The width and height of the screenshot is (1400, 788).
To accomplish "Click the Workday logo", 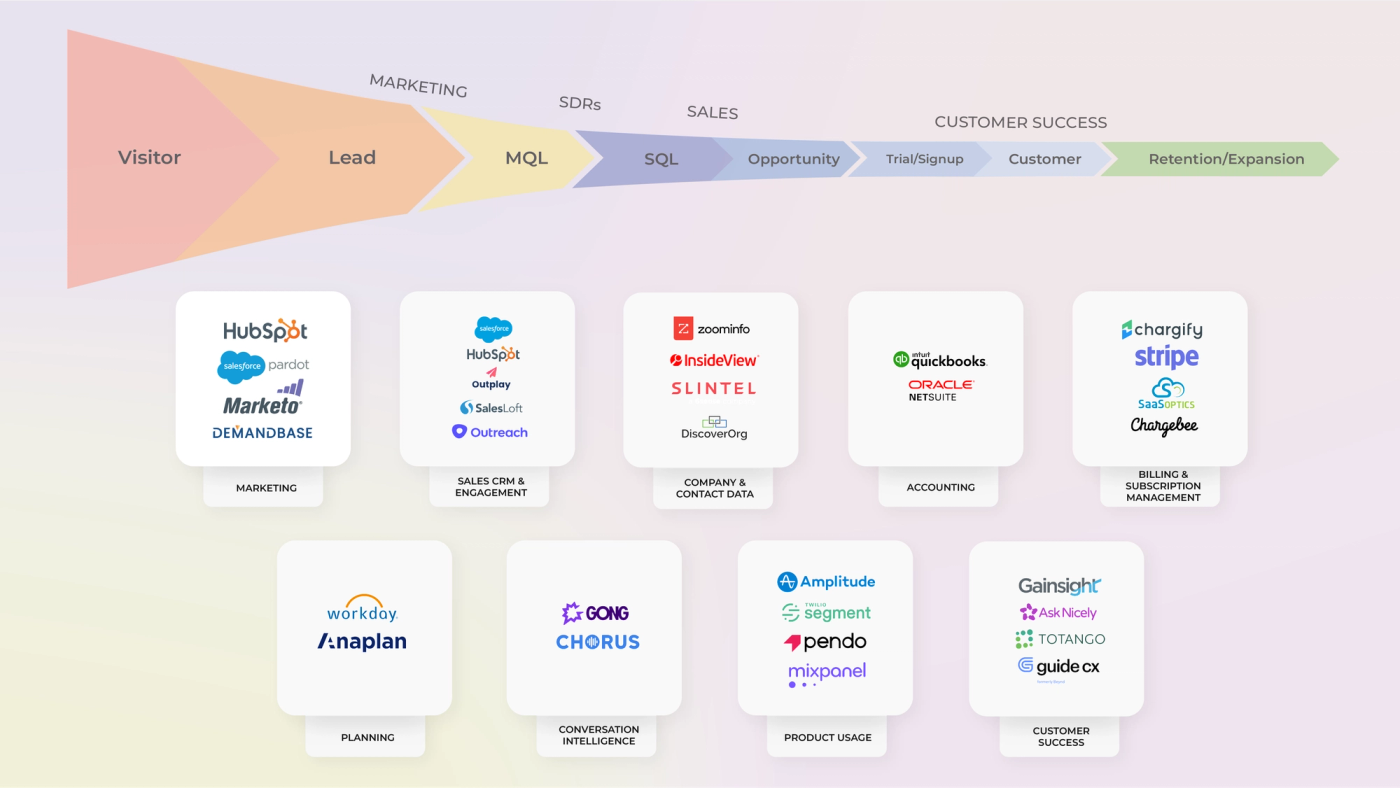I will click(362, 609).
